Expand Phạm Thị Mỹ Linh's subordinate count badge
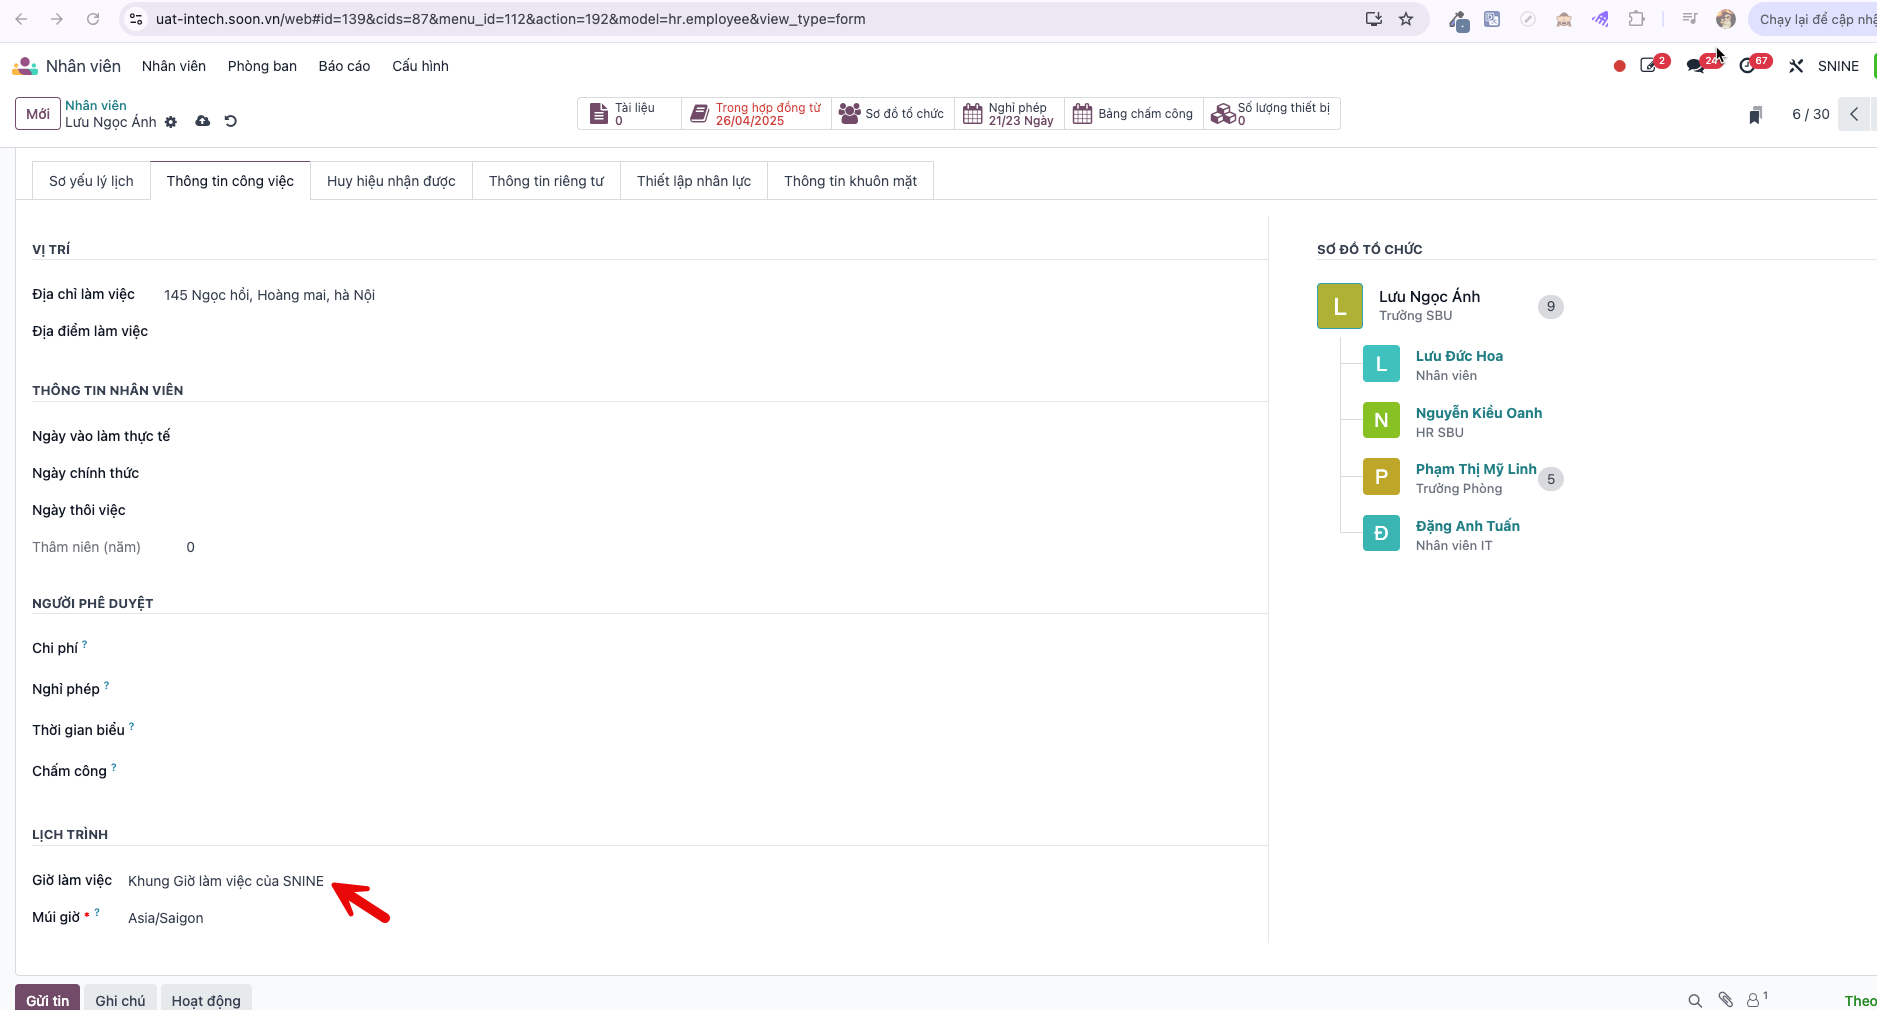The height and width of the screenshot is (1010, 1877). (1551, 479)
